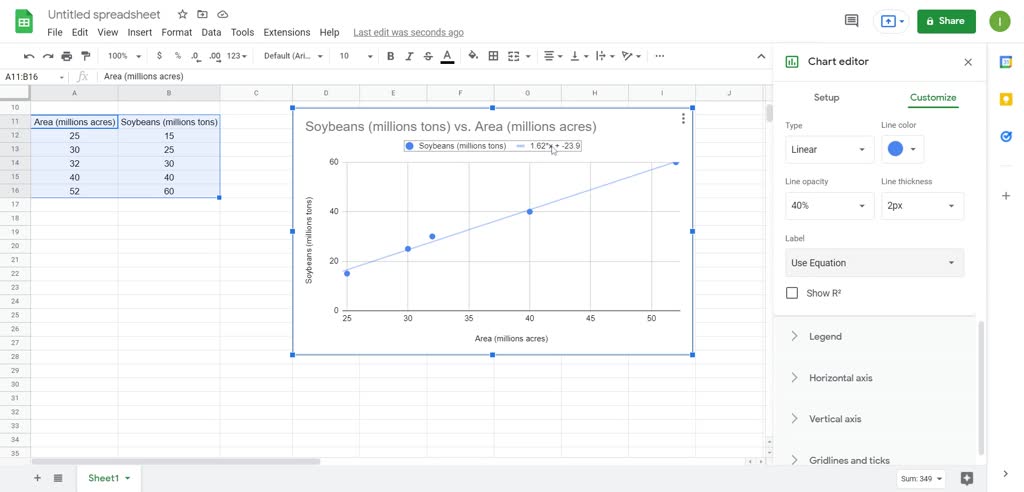Apply Strikethrough formatting
The width and height of the screenshot is (1024, 492).
(x=428, y=56)
